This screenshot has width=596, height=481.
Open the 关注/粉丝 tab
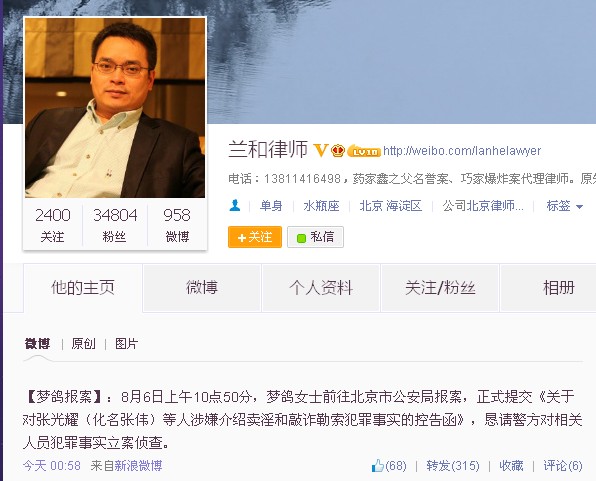pyautogui.click(x=440, y=287)
